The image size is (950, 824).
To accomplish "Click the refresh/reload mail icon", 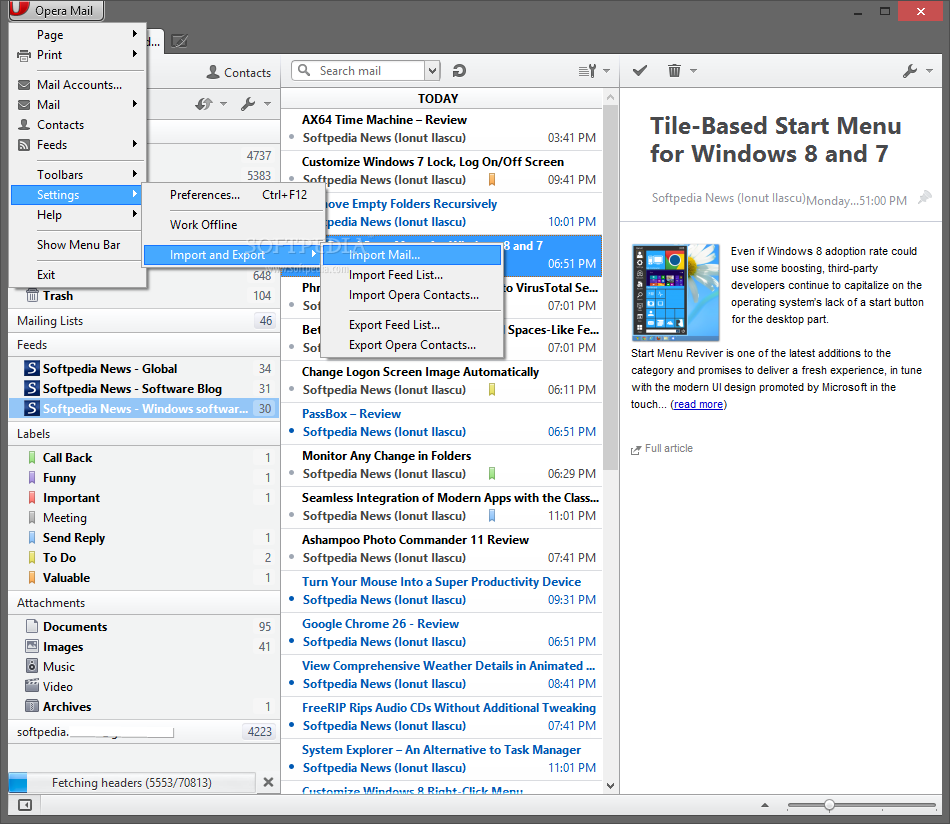I will (x=459, y=71).
